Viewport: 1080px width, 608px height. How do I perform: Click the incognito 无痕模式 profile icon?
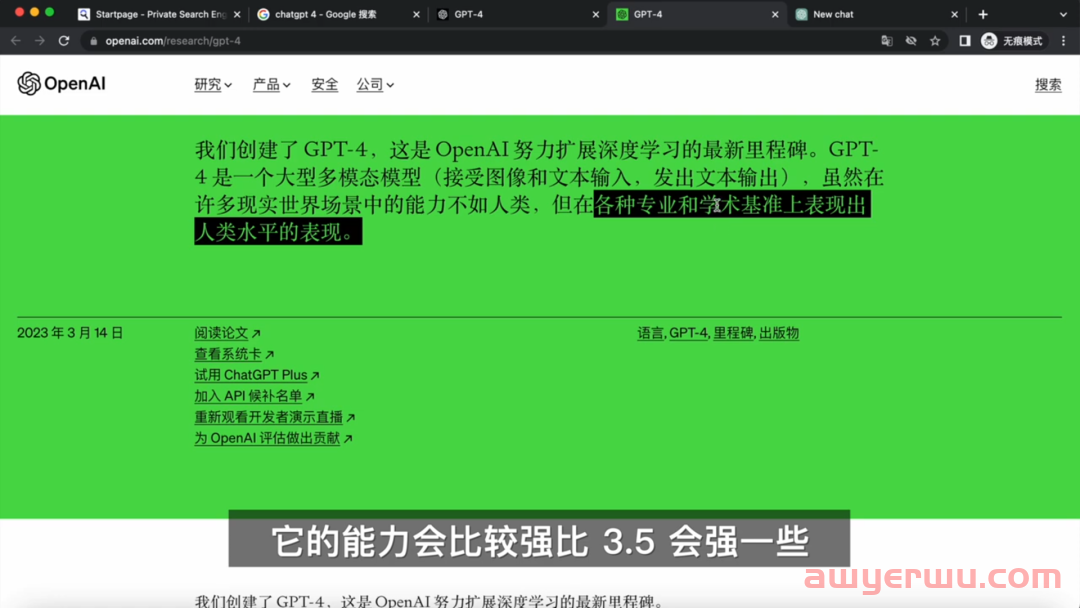pyautogui.click(x=1012, y=41)
